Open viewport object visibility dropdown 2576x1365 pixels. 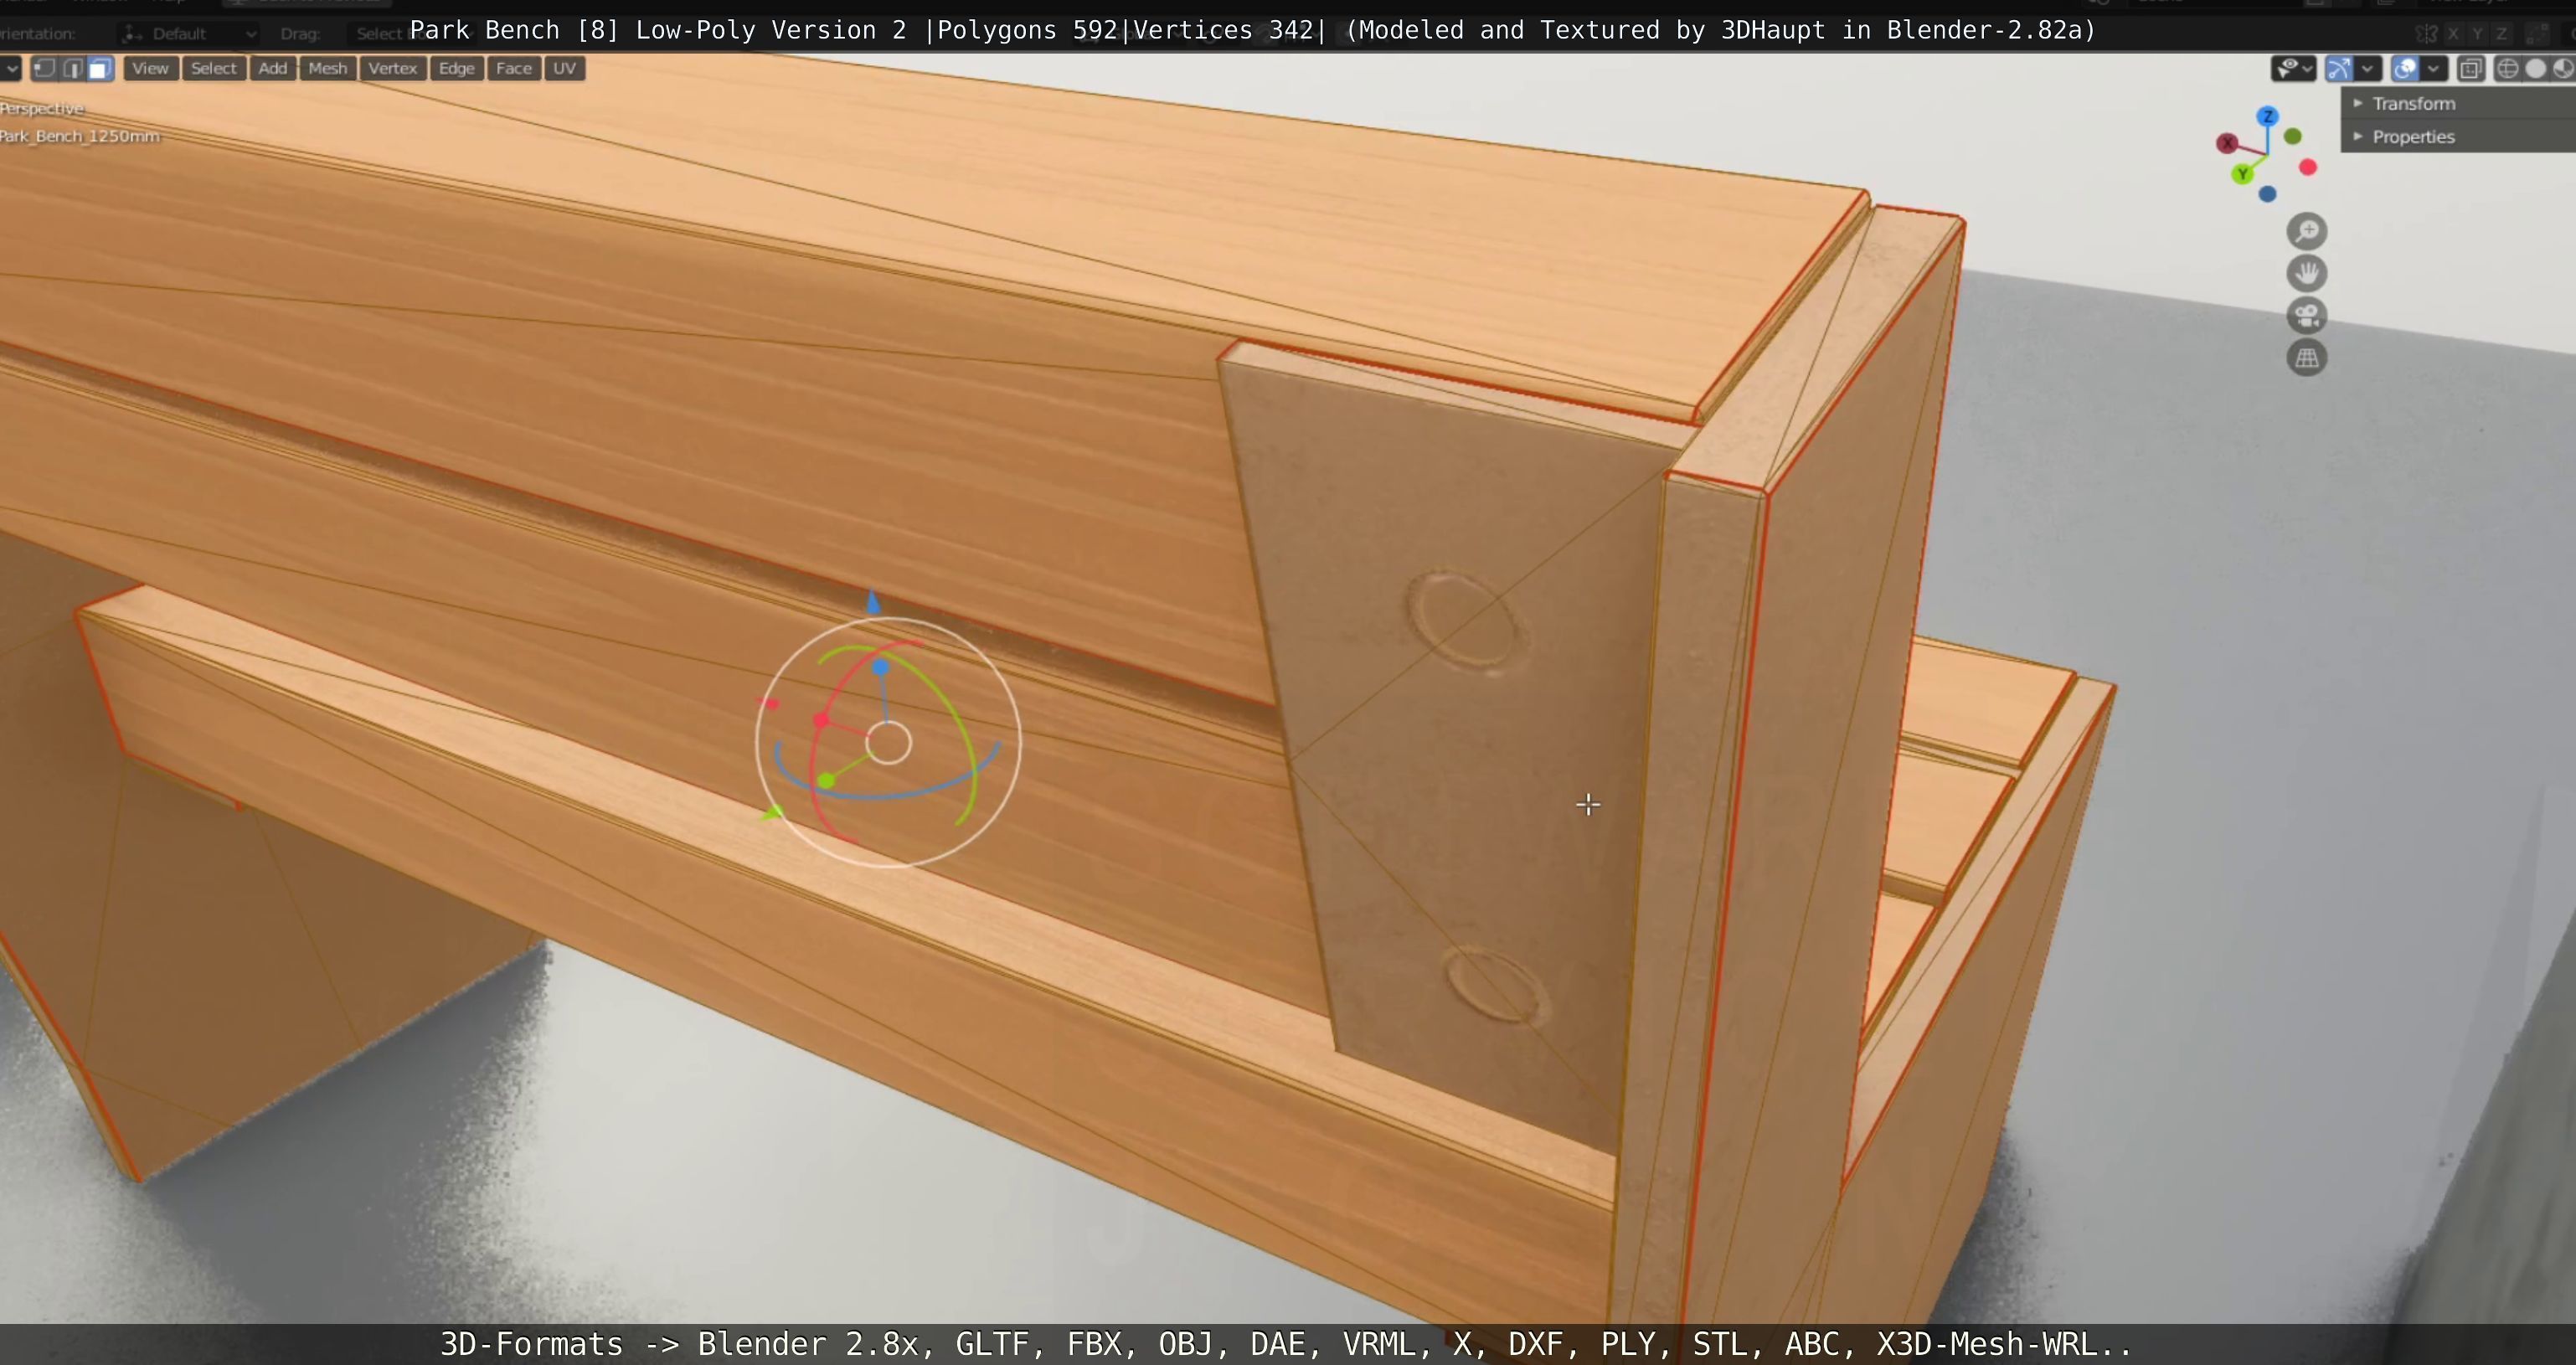[x=2294, y=68]
